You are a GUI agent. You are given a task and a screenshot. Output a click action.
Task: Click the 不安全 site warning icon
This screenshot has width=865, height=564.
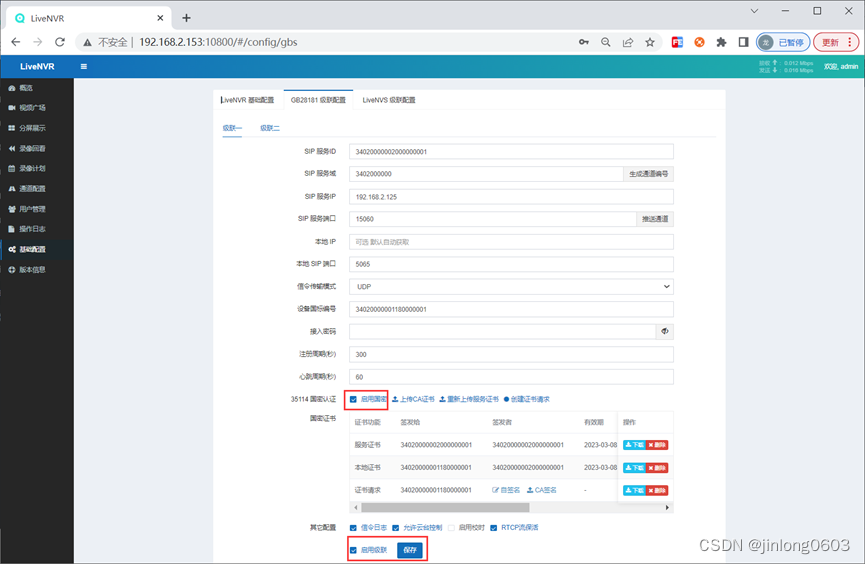point(87,42)
